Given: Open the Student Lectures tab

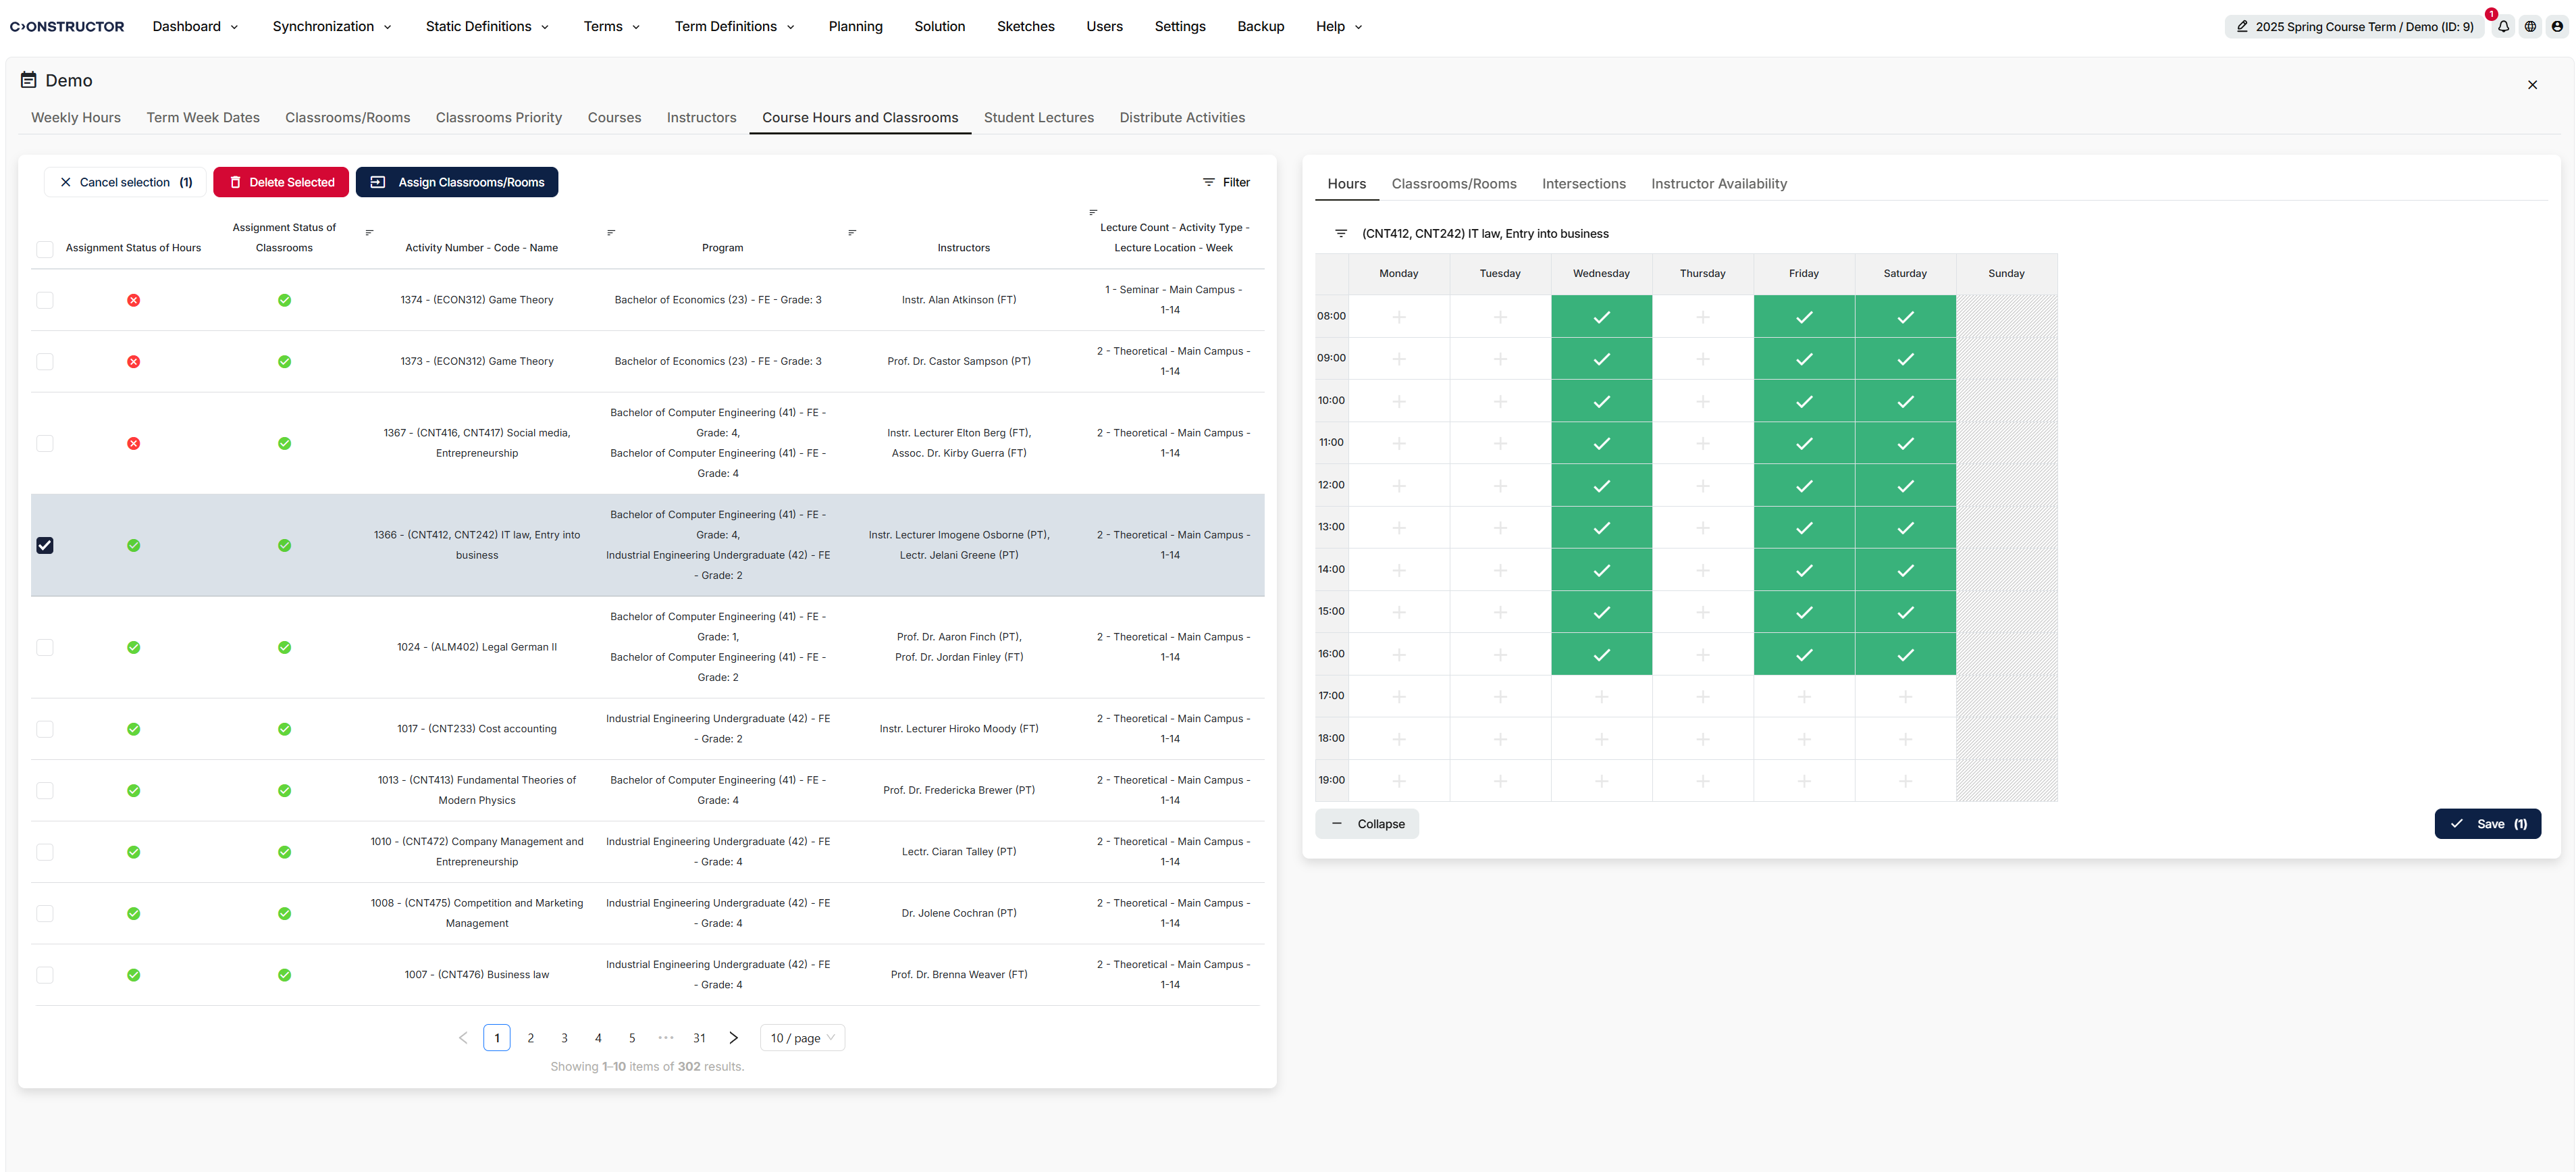Looking at the screenshot, I should click(1038, 118).
